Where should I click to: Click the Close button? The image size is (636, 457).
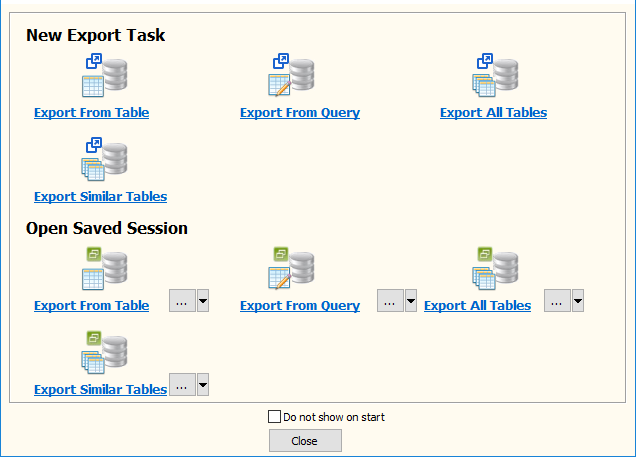(x=305, y=441)
